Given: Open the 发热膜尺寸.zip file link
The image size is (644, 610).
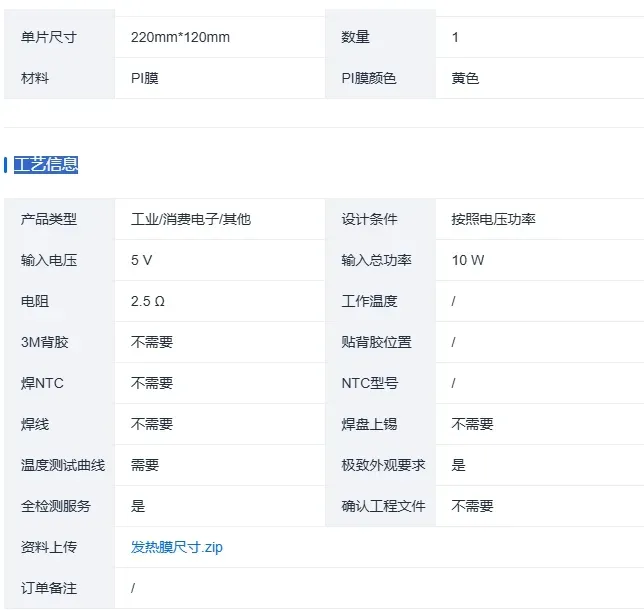Looking at the screenshot, I should tap(179, 547).
